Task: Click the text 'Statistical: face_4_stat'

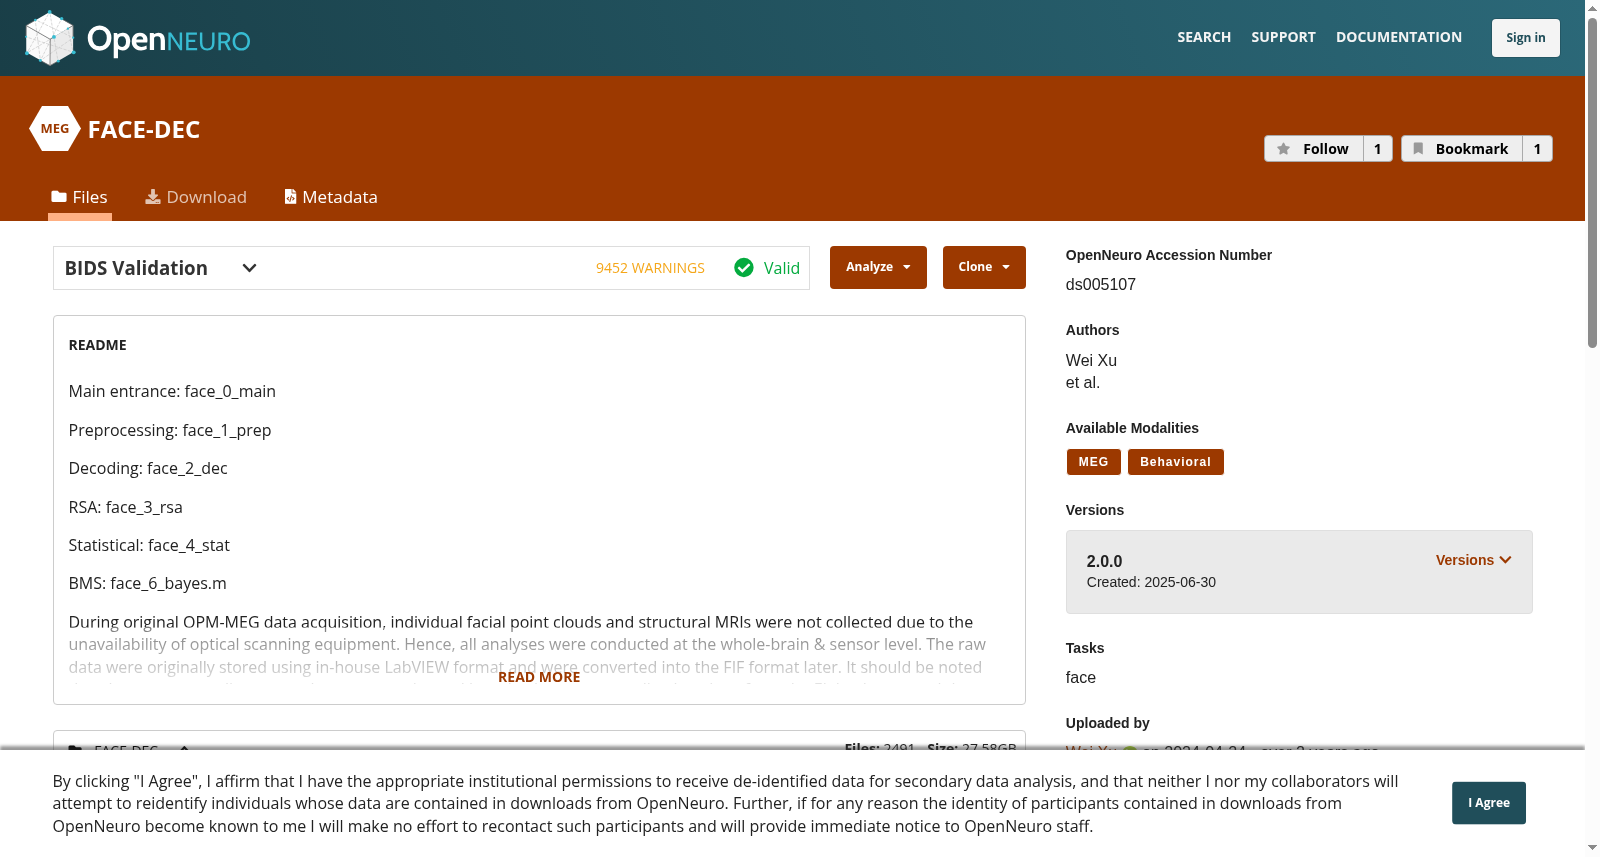Action: pyautogui.click(x=149, y=545)
